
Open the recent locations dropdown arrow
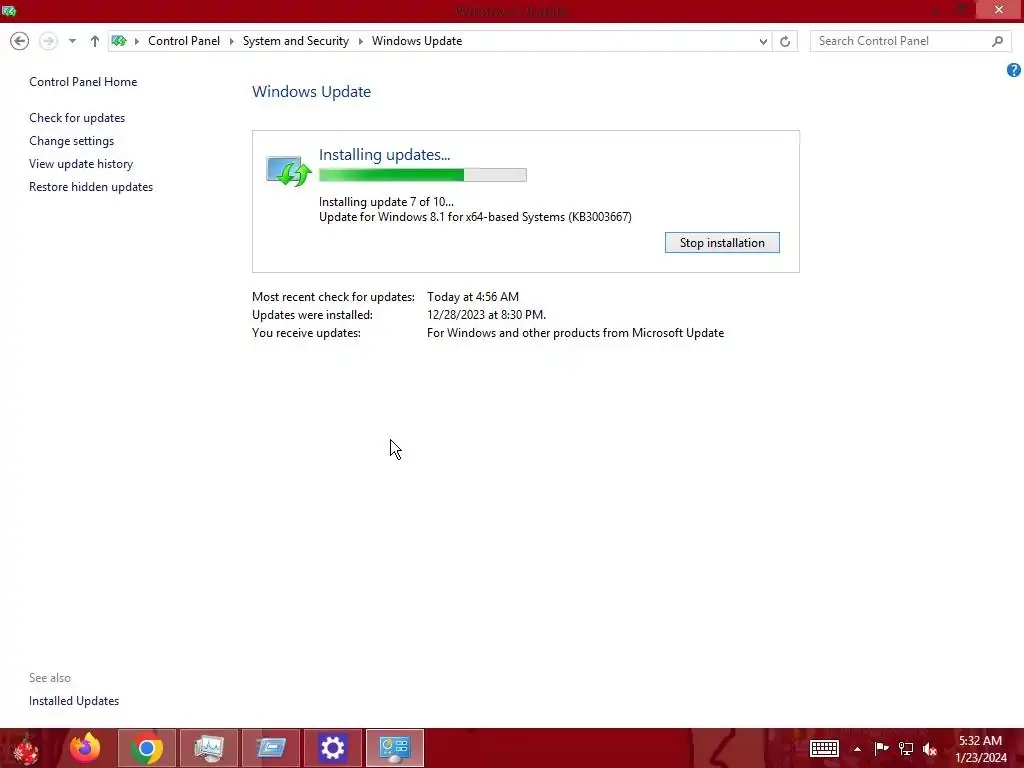[72, 41]
